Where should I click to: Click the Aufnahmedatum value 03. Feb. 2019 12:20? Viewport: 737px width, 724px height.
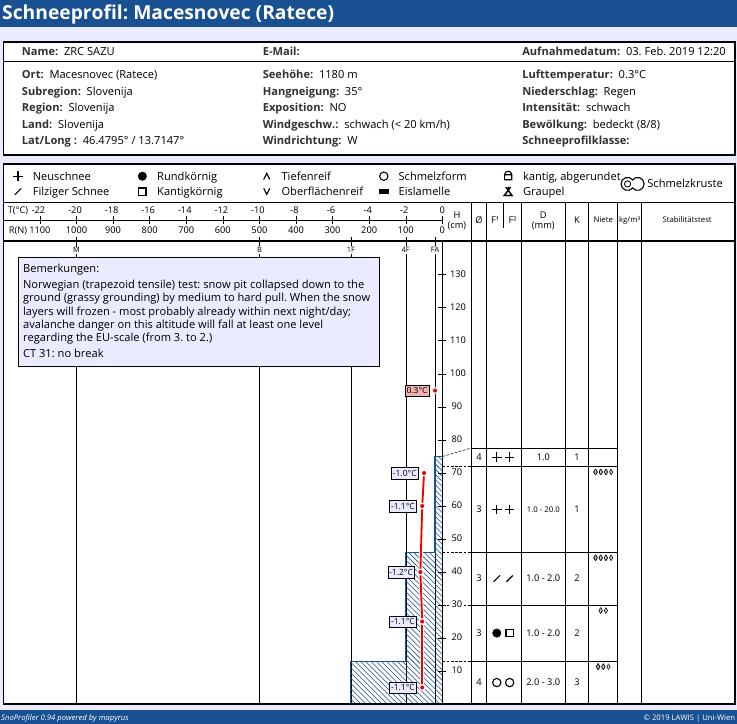pos(675,51)
